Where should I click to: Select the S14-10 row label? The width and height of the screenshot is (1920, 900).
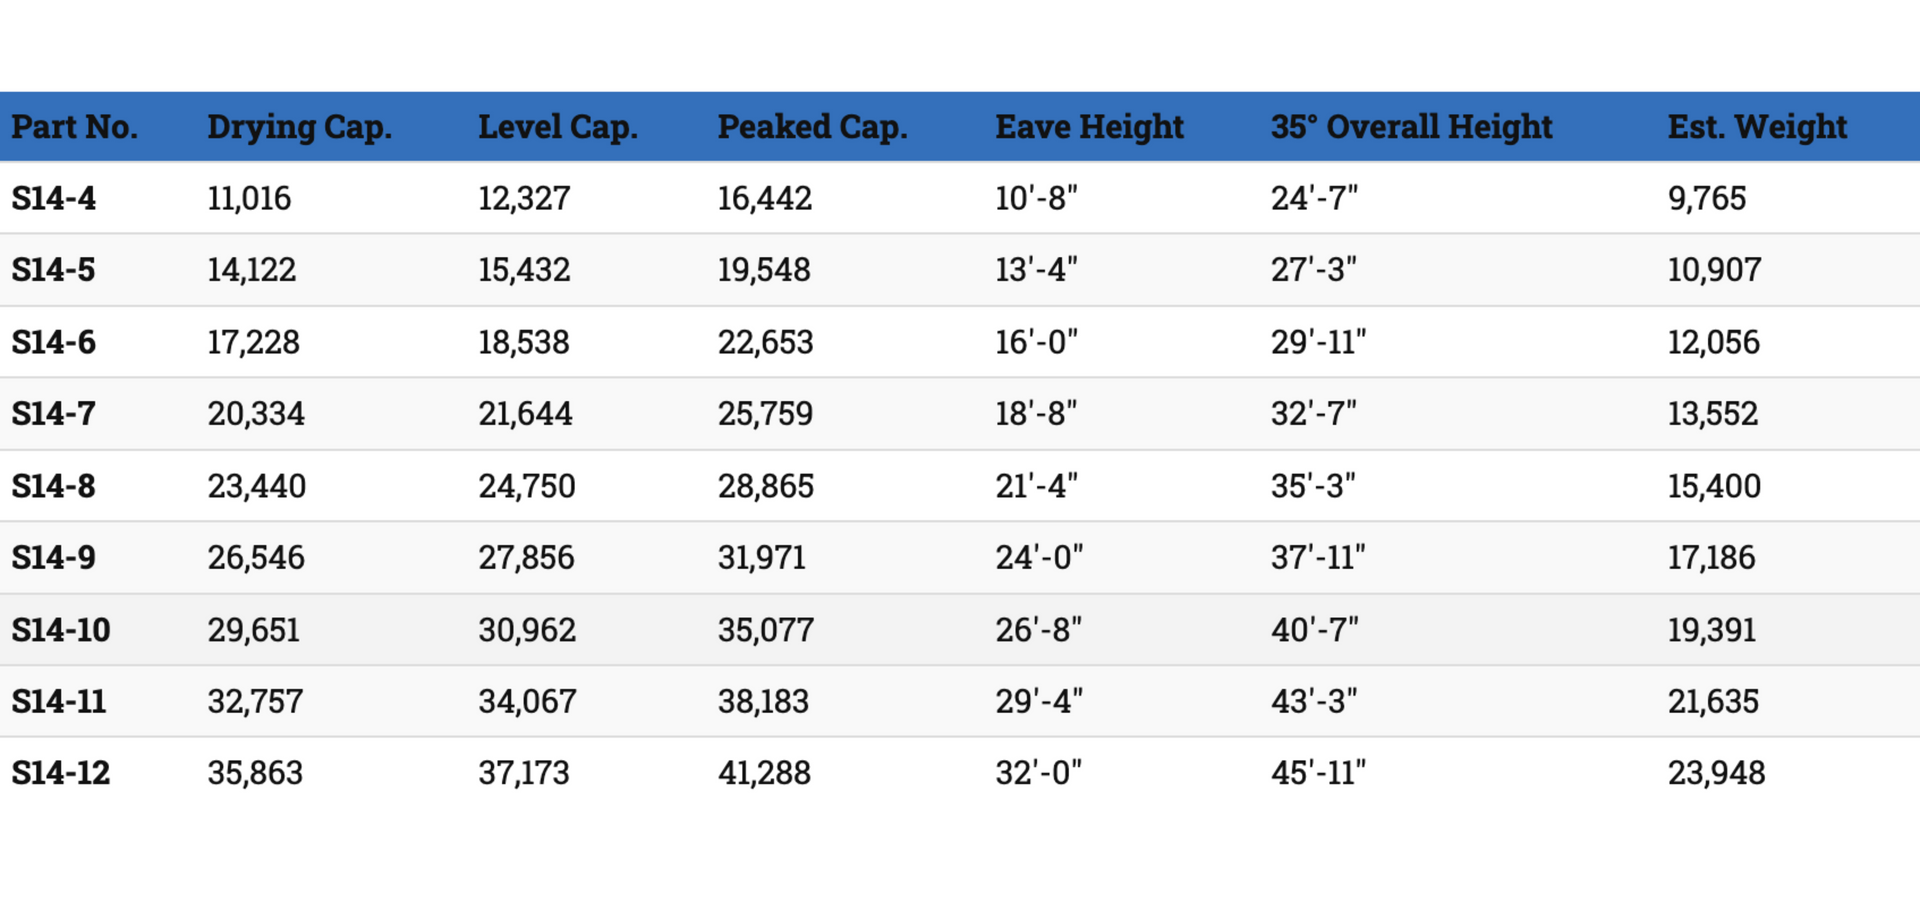coord(61,630)
